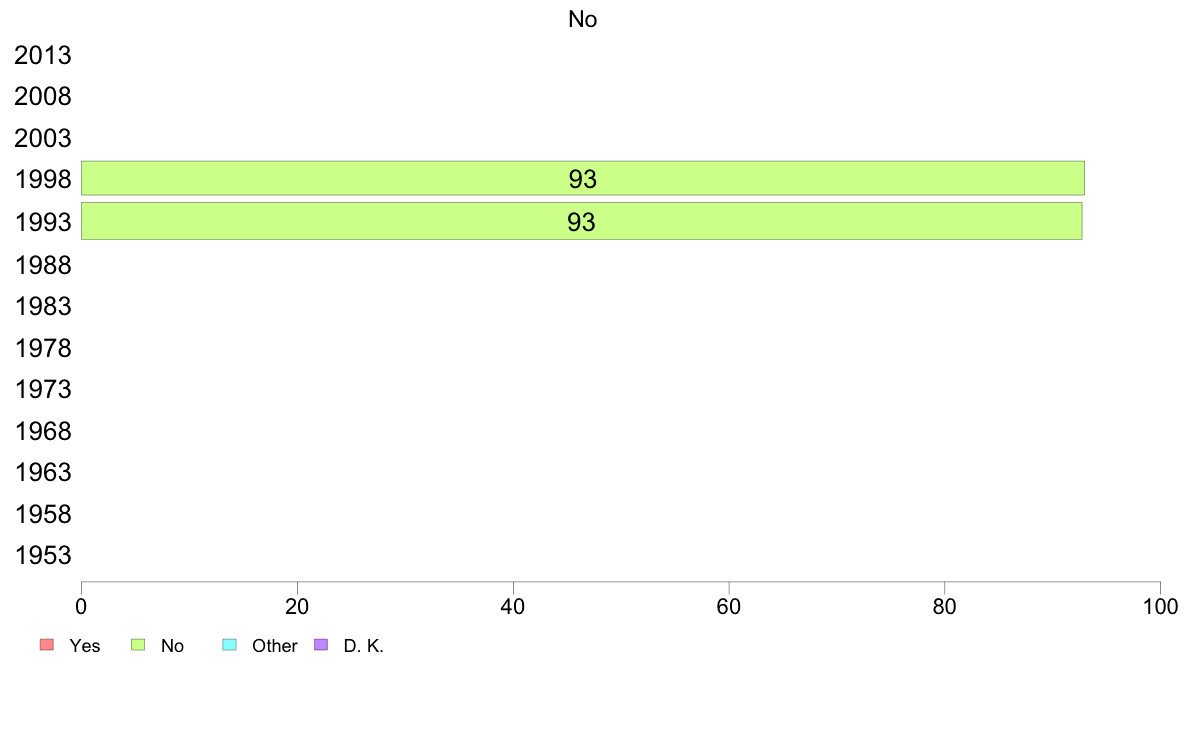Click the x-axis tick label 0
The width and height of the screenshot is (1188, 736).
(81, 606)
